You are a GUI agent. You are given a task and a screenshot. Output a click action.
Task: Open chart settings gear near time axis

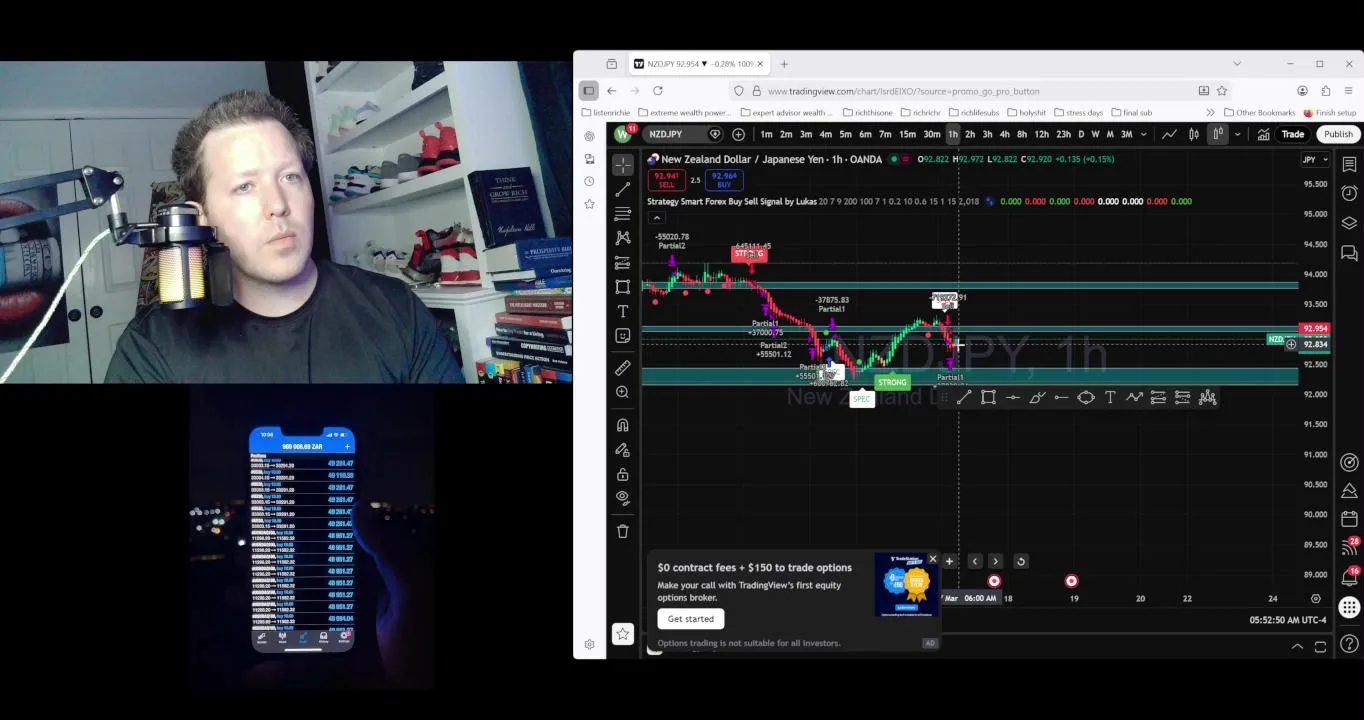tap(1316, 598)
